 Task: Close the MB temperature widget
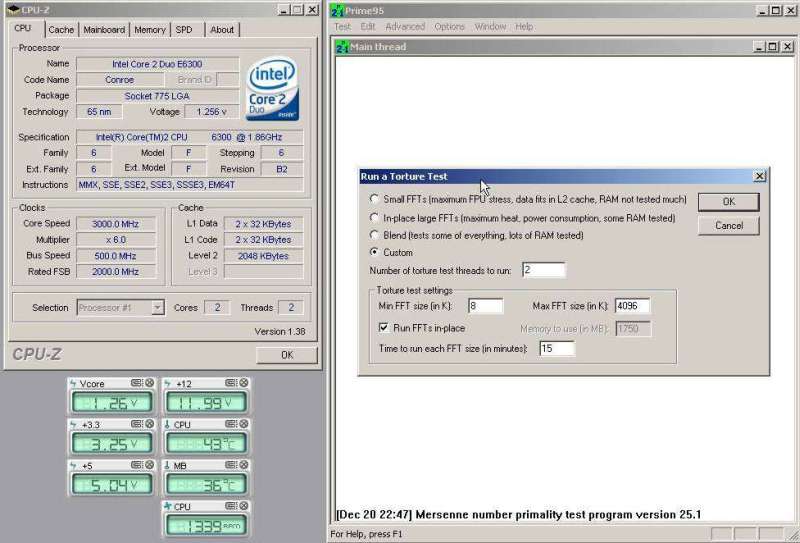(244, 465)
